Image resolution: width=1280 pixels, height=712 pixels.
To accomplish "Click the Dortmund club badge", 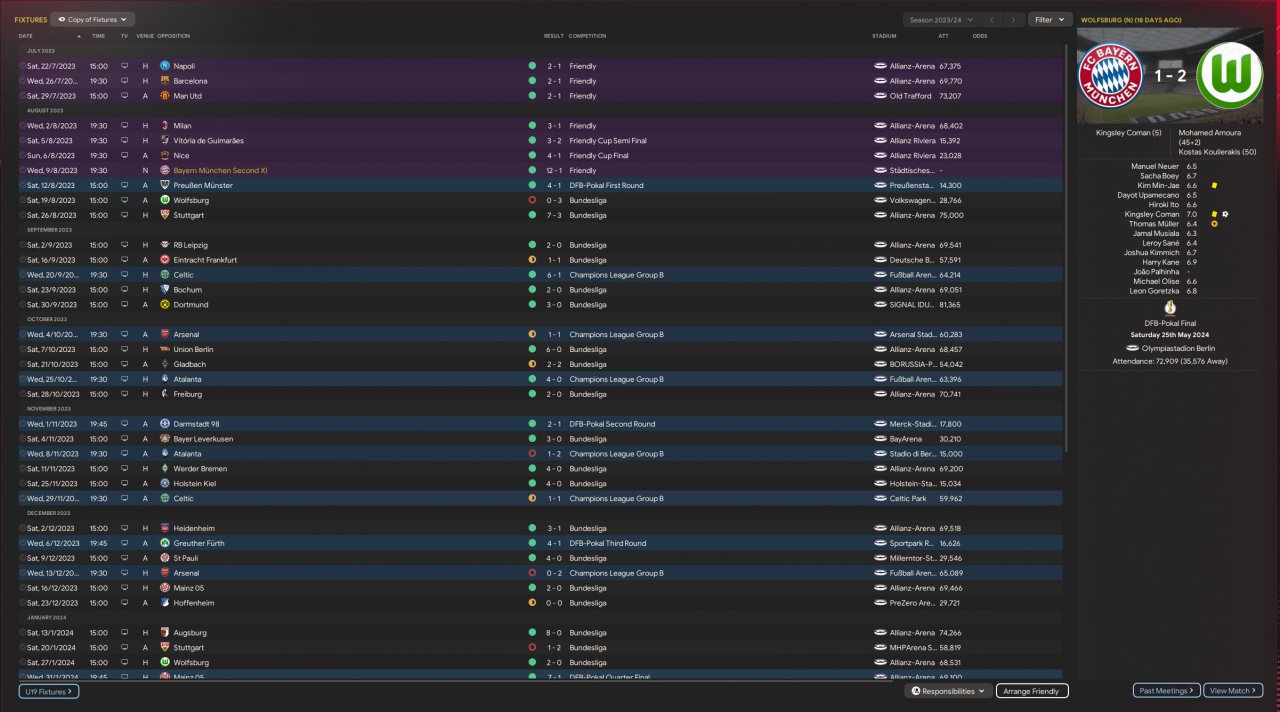I will coord(164,305).
